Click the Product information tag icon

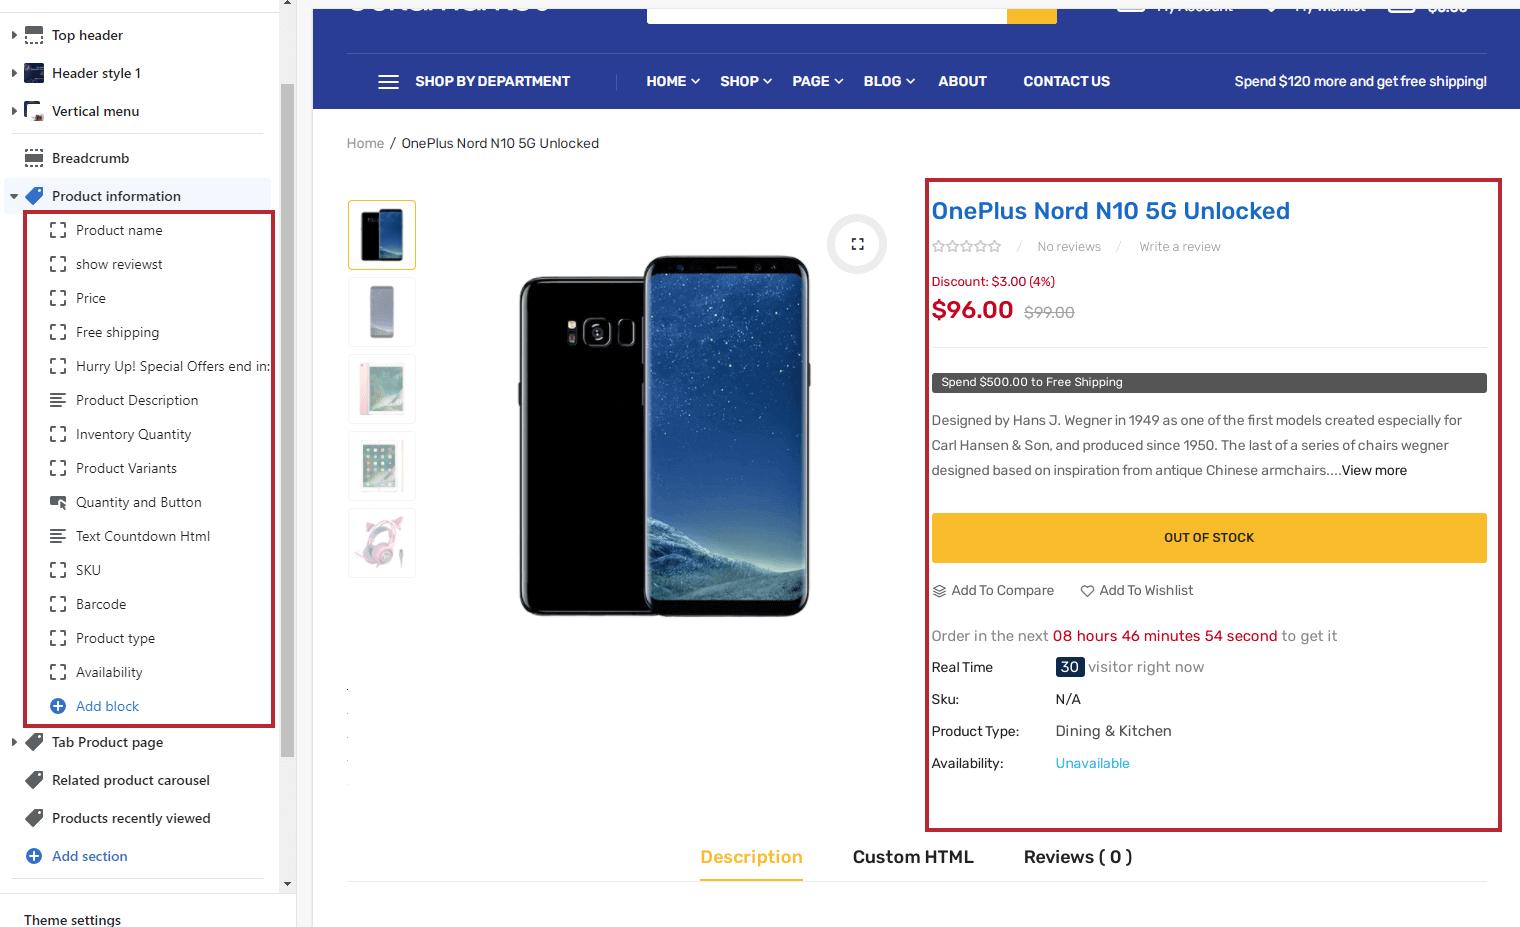point(34,196)
